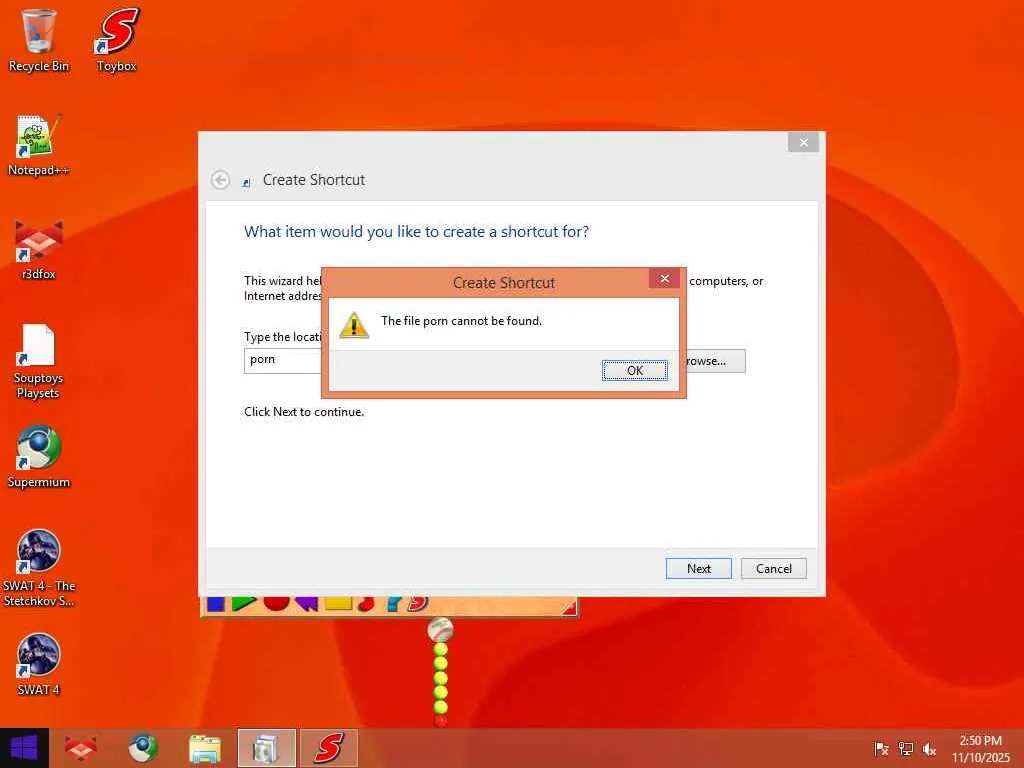Click the baseball toy on desktop
1024x768 pixels.
pos(440,630)
